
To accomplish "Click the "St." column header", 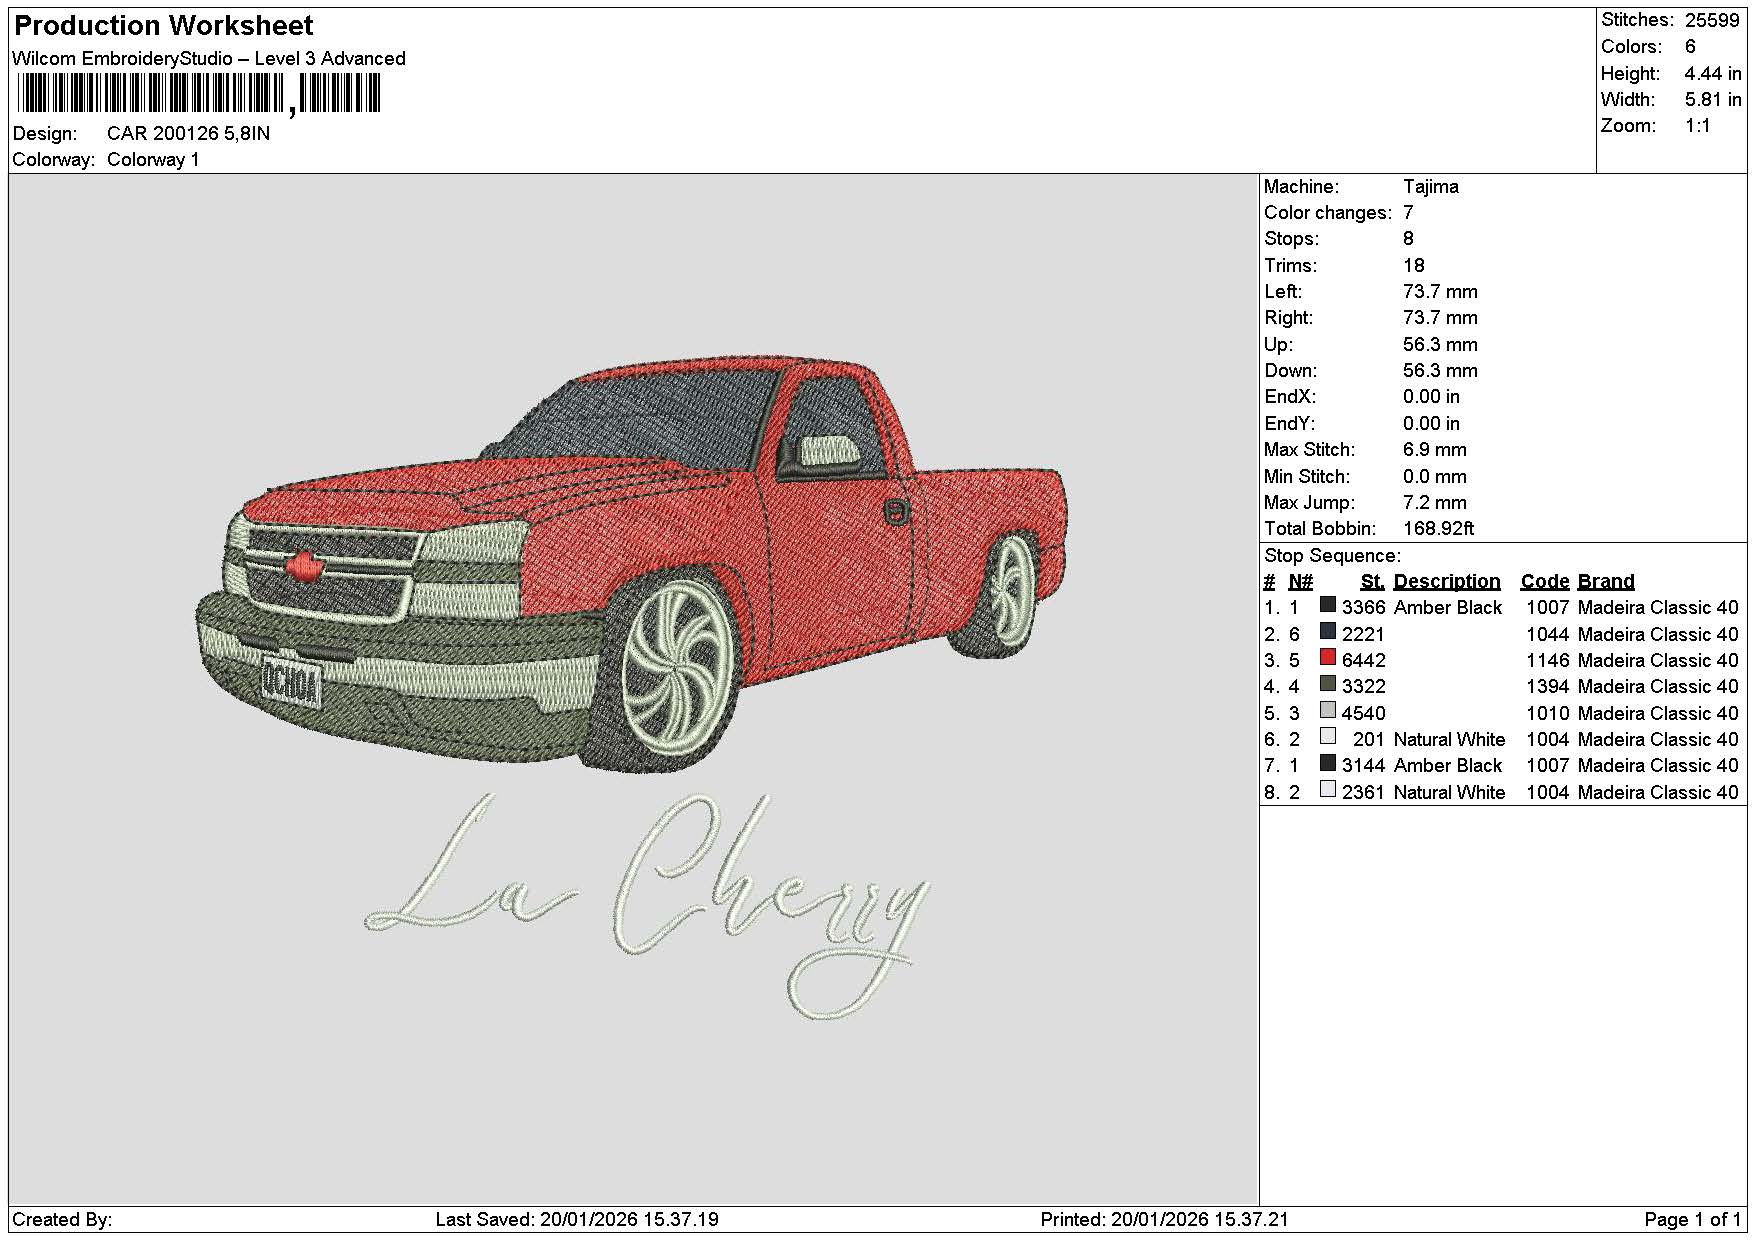I will [x=1373, y=582].
